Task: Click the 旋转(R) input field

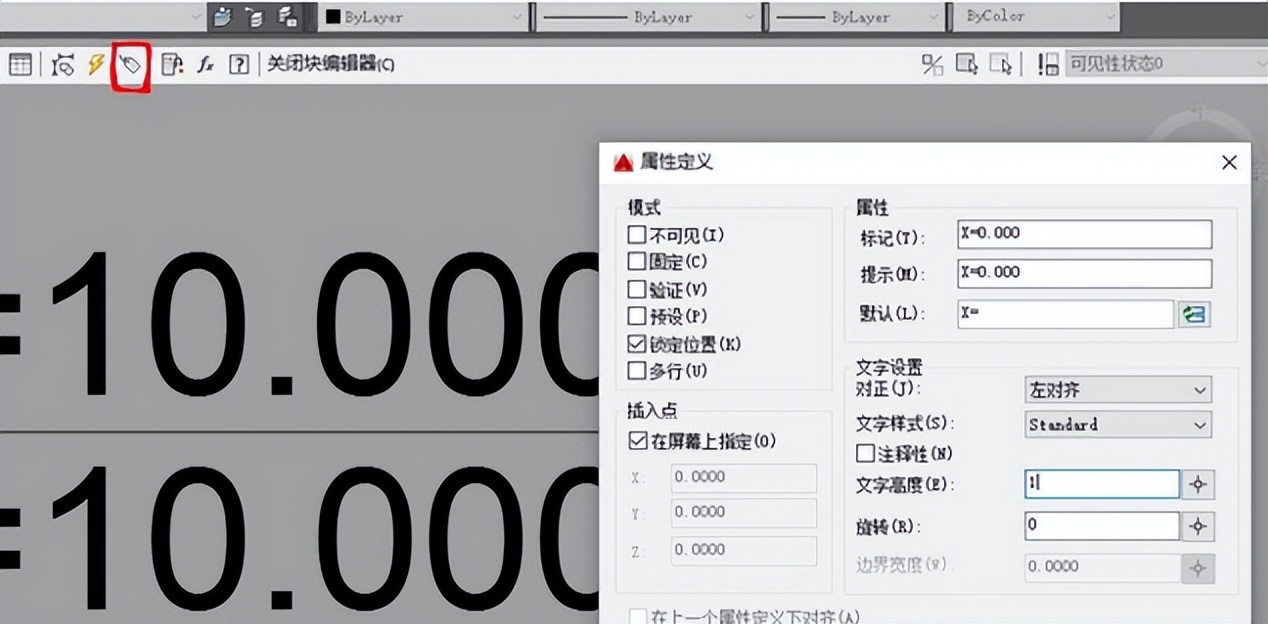Action: click(x=1102, y=526)
